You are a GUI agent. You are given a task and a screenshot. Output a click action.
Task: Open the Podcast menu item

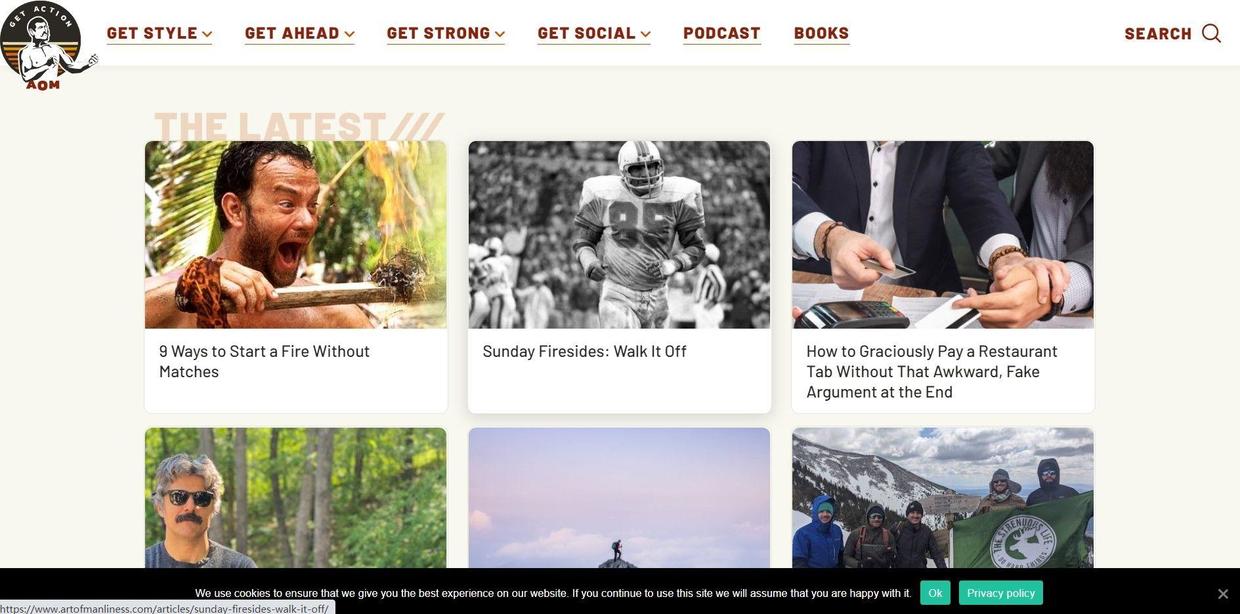(x=722, y=33)
